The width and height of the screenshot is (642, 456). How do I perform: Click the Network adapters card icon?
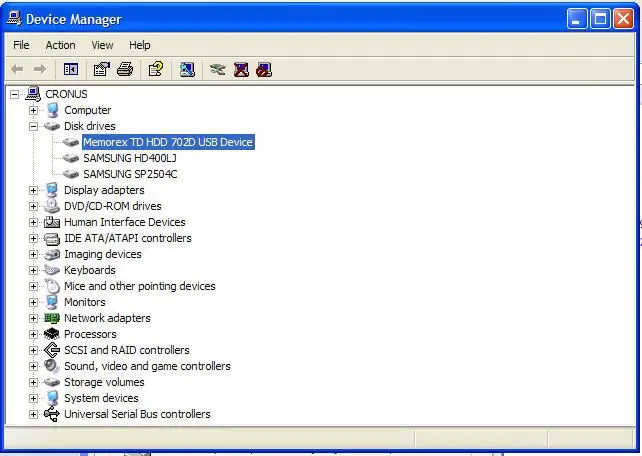tap(52, 318)
